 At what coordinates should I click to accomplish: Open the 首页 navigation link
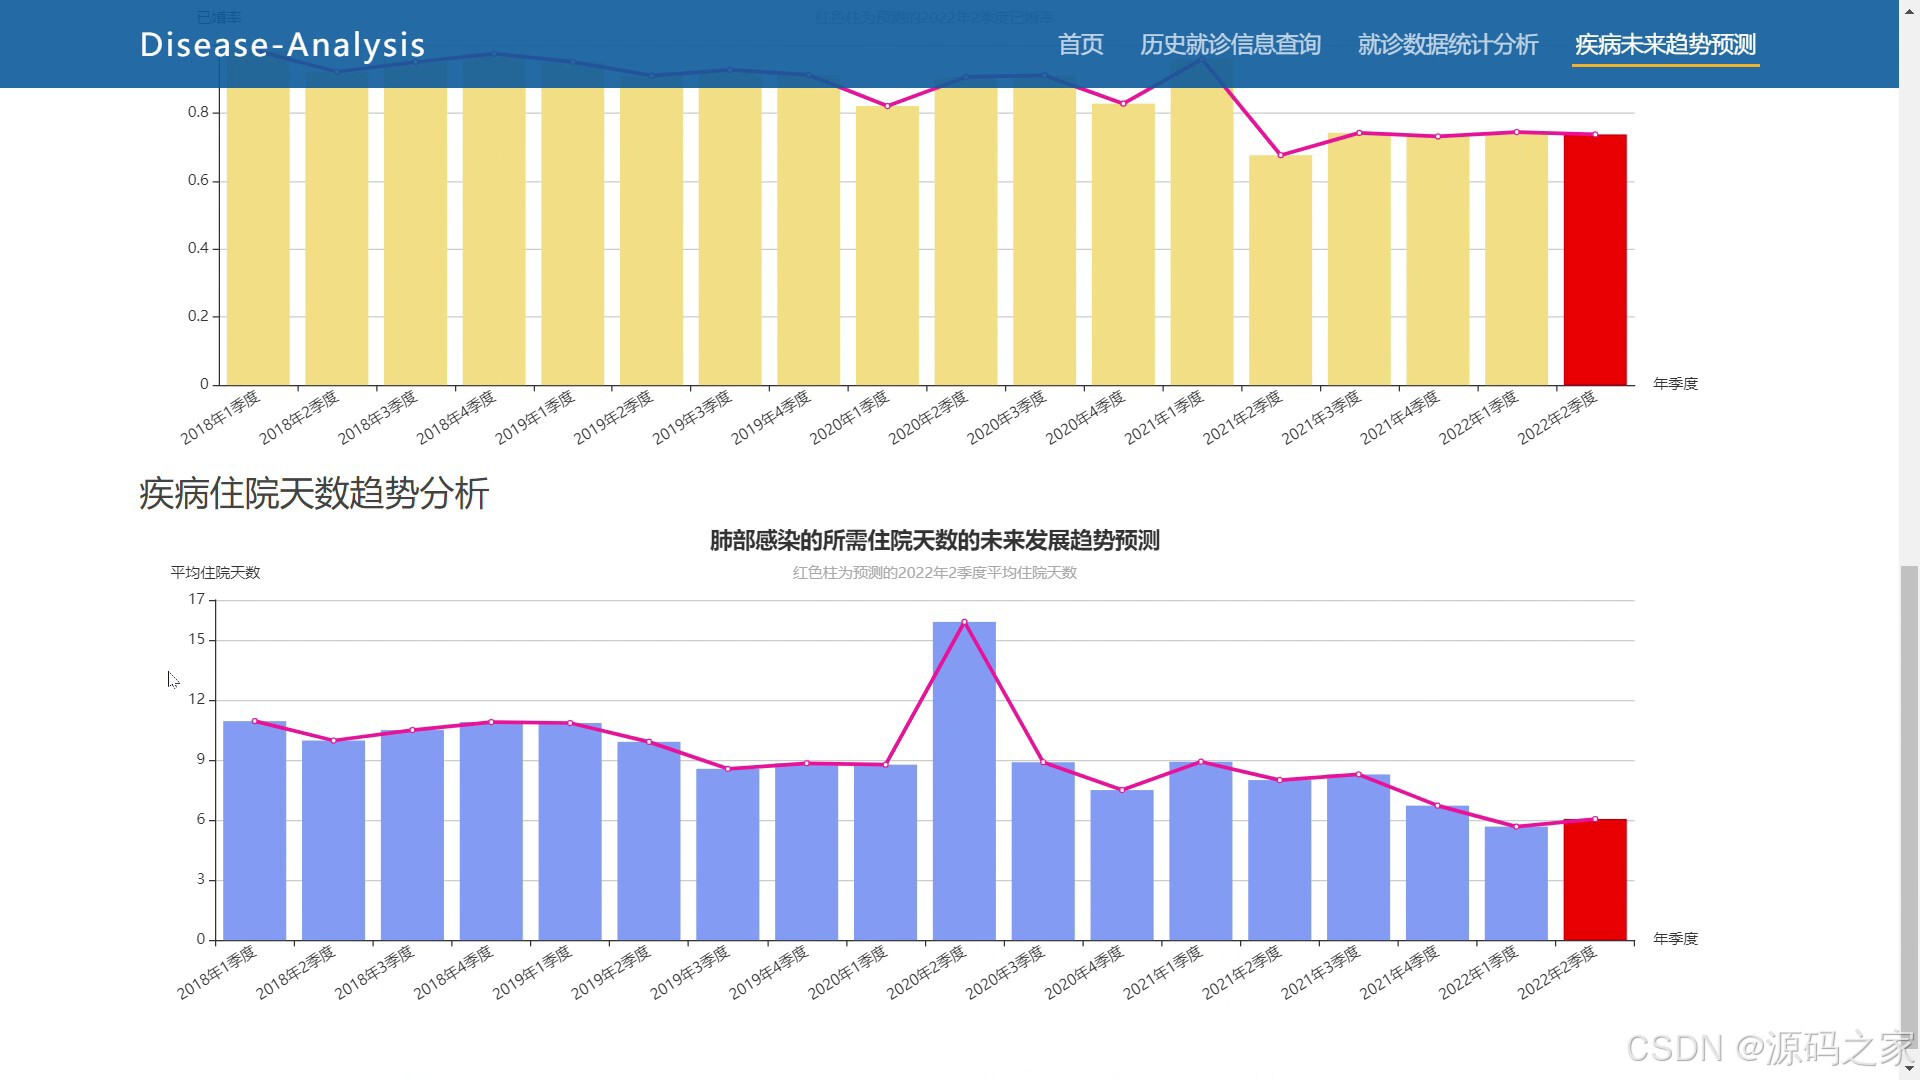1080,45
